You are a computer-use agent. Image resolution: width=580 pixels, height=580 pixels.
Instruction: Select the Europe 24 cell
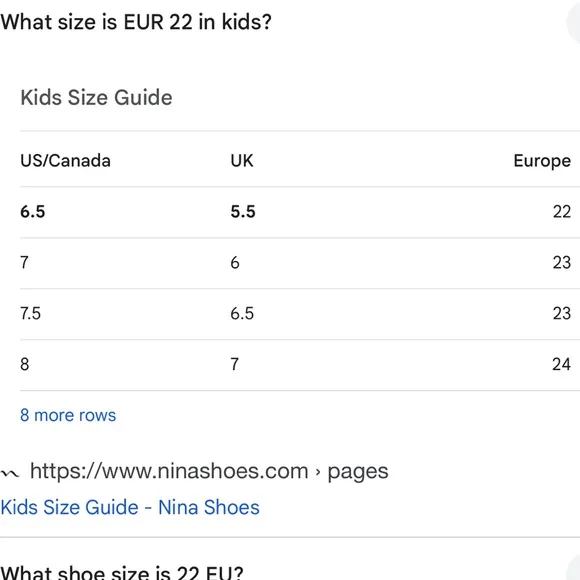[x=562, y=364]
